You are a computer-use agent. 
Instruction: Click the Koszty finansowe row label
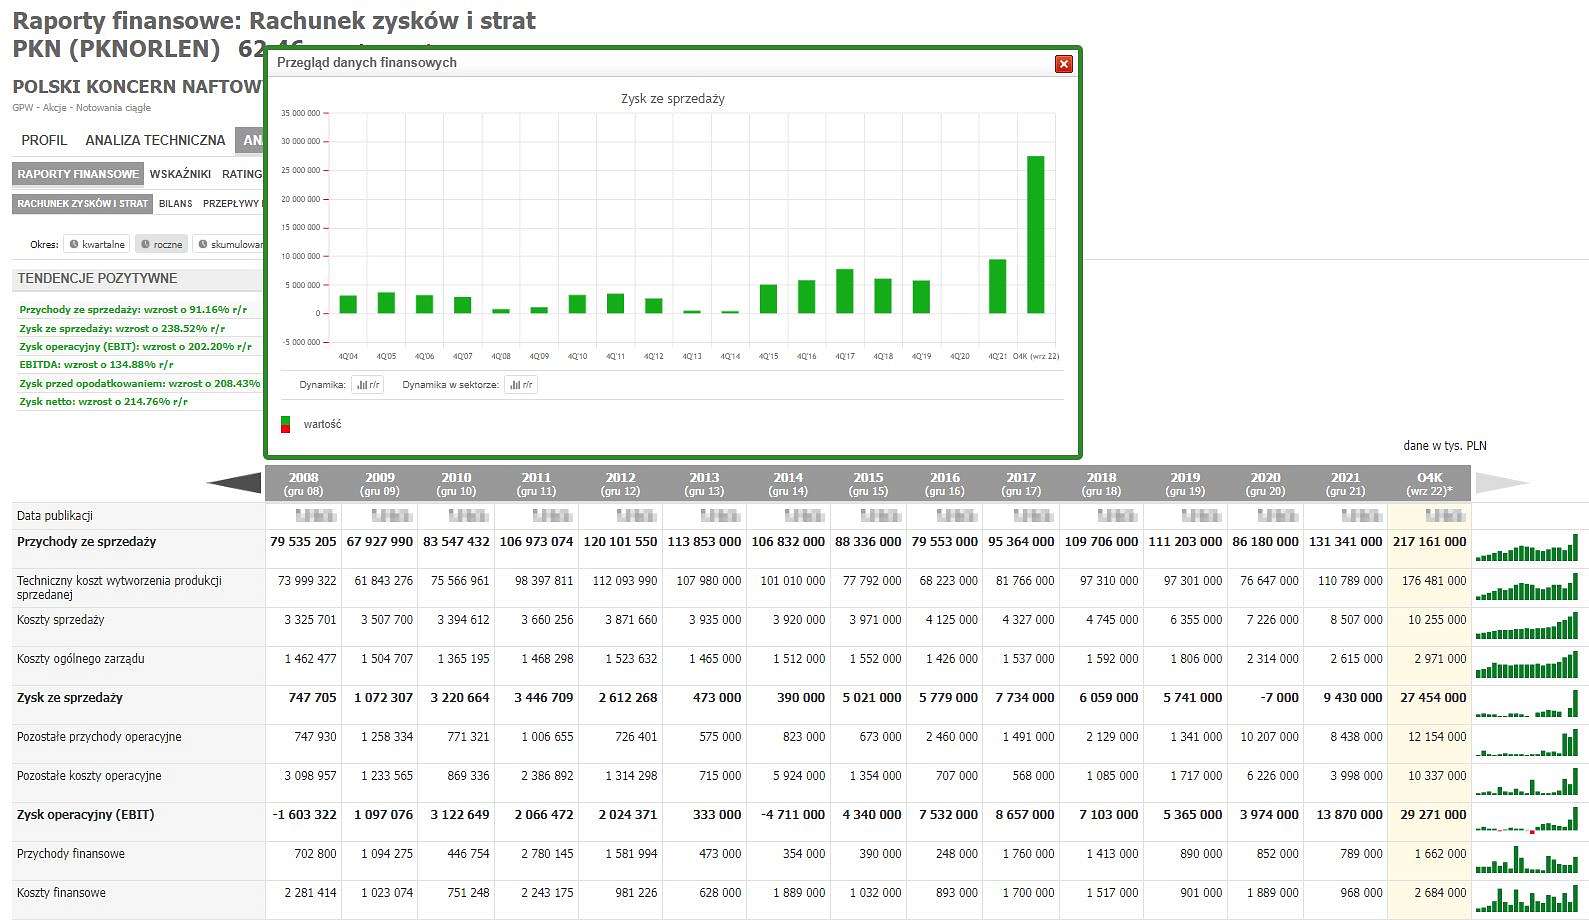pos(61,893)
